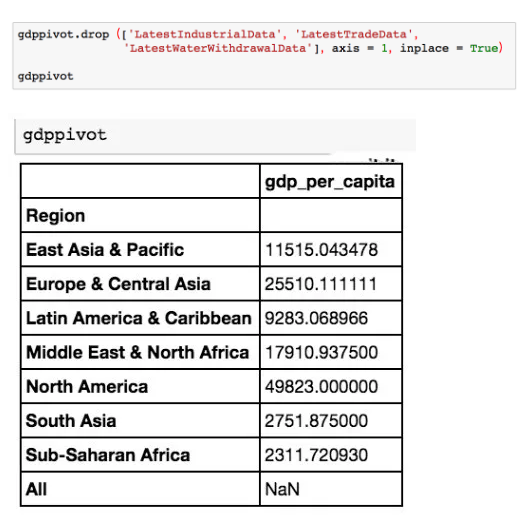Click the value 2311.720930
Image resolution: width=528 pixels, height=521 pixels.
(316, 455)
